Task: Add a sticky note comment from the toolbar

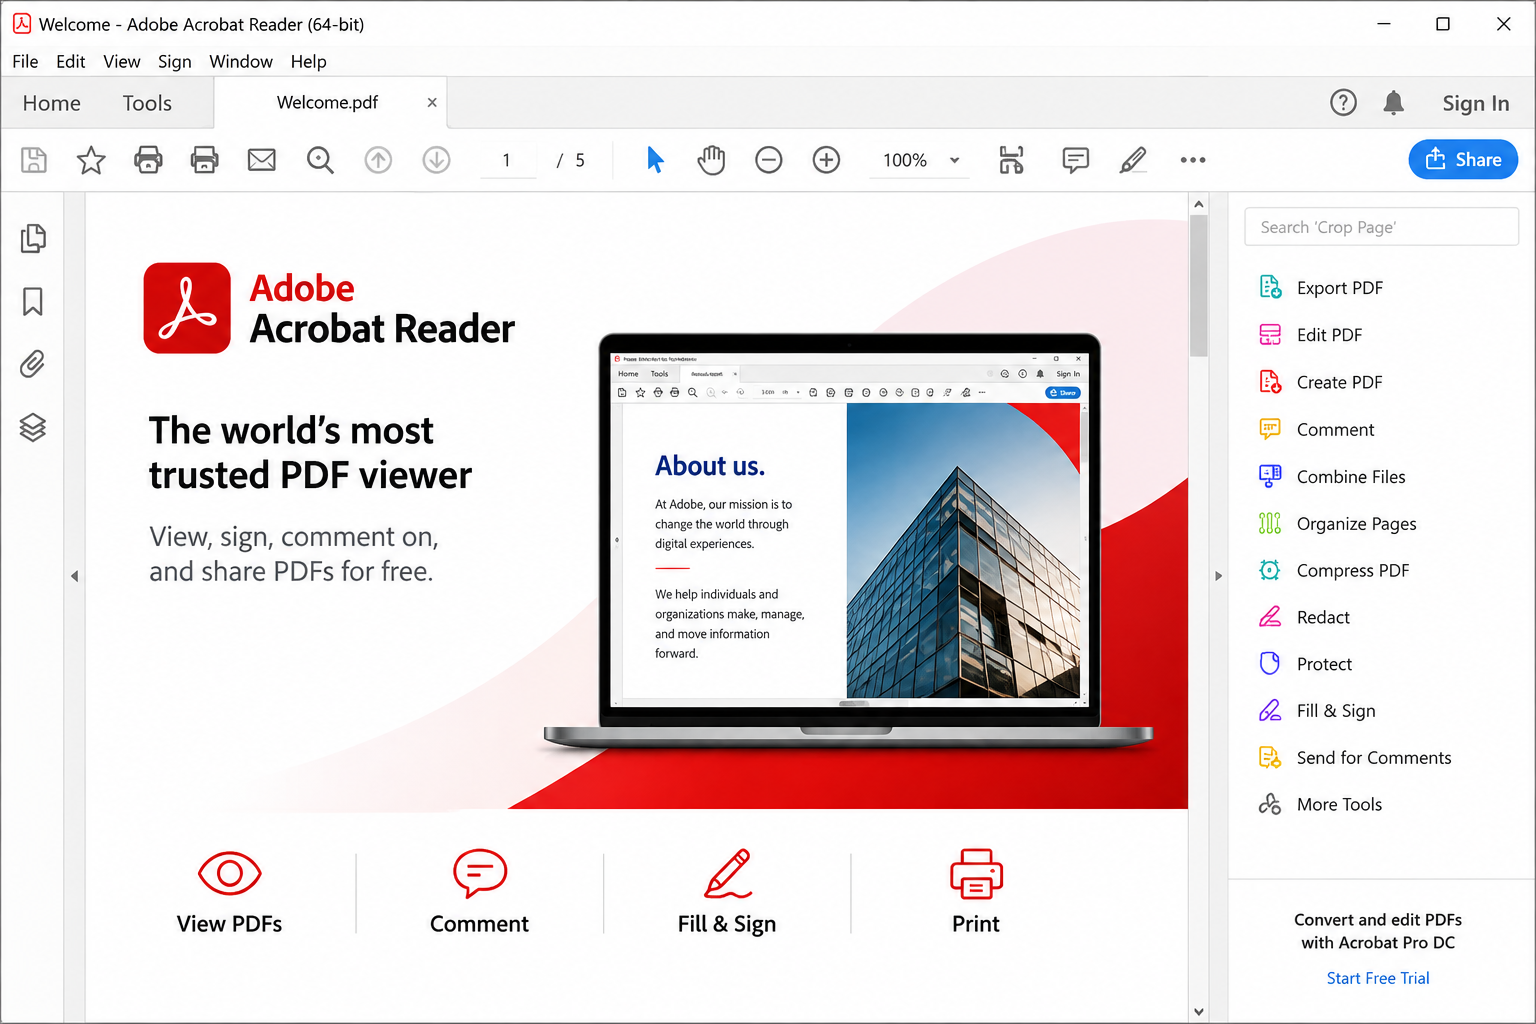Action: [1076, 160]
